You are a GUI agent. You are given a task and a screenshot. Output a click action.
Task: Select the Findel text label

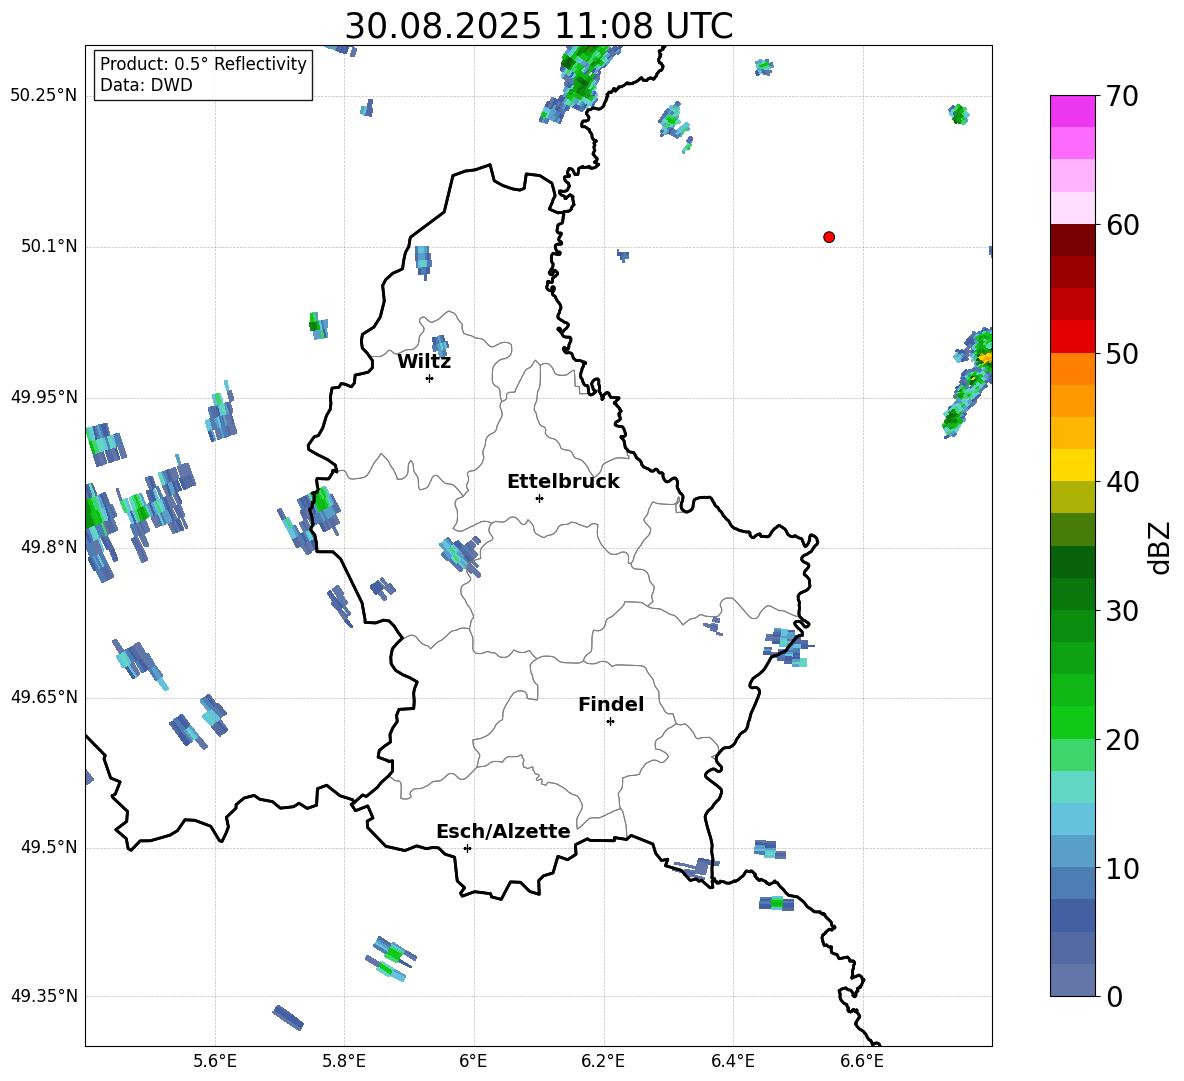coord(611,705)
